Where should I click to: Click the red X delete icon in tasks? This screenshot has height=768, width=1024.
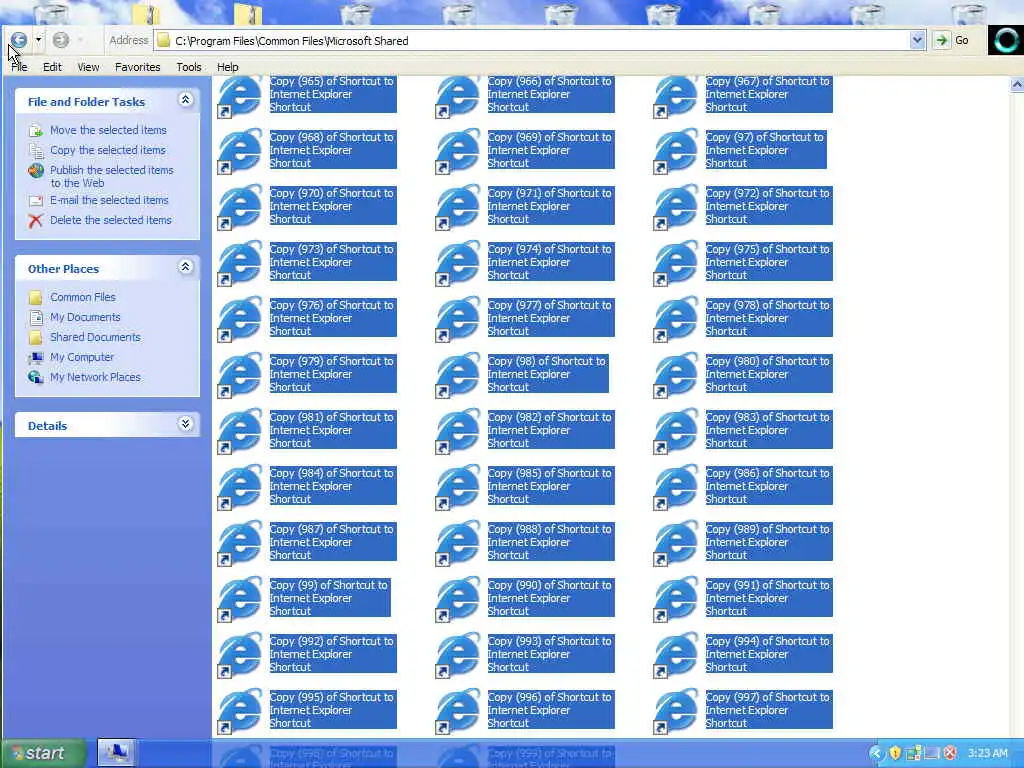36,221
